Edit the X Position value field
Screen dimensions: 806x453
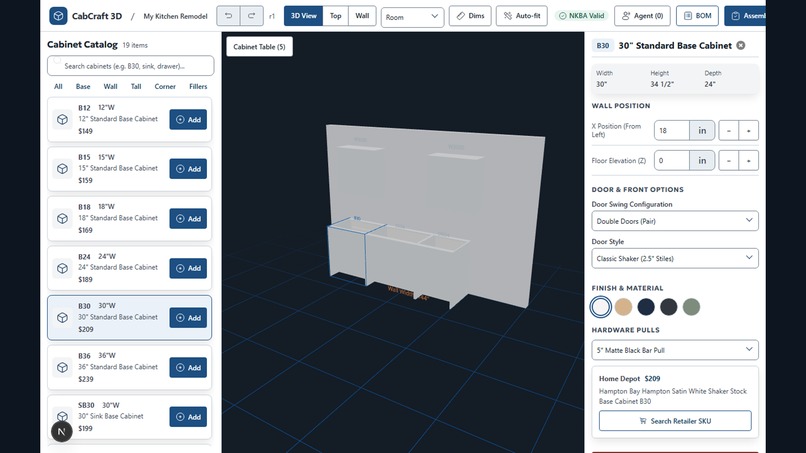click(671, 131)
